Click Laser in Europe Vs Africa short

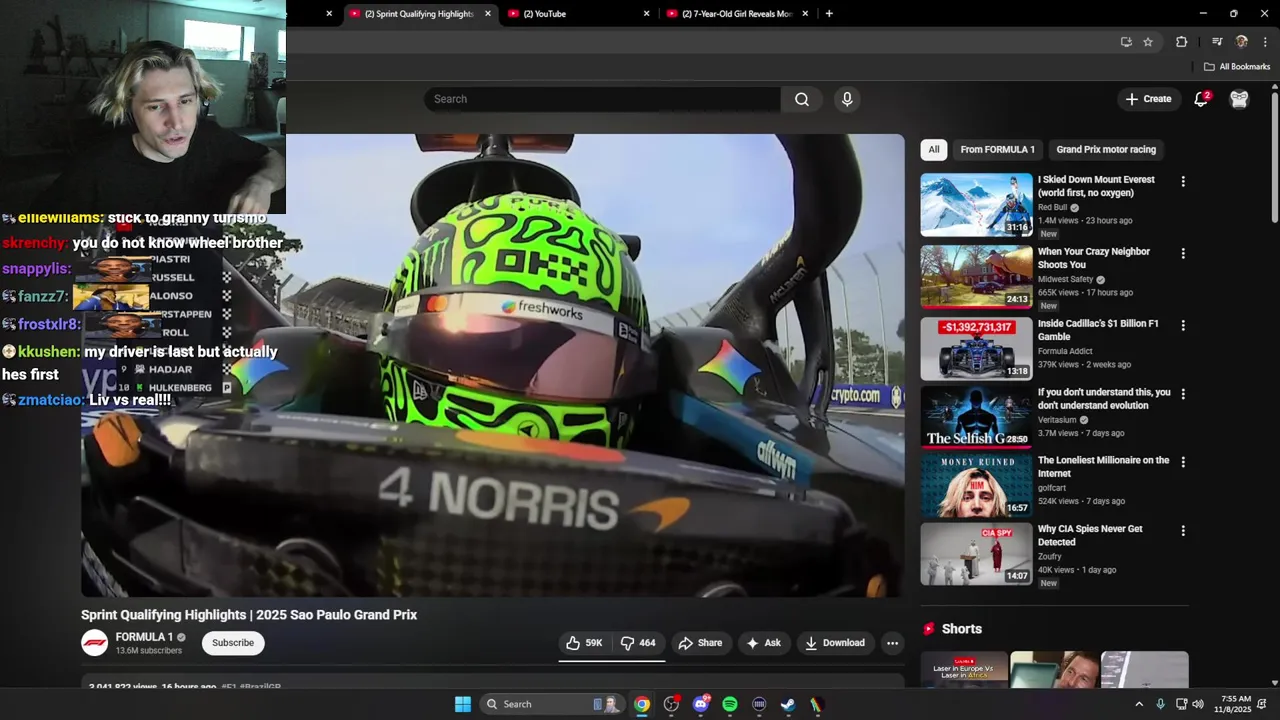964,670
